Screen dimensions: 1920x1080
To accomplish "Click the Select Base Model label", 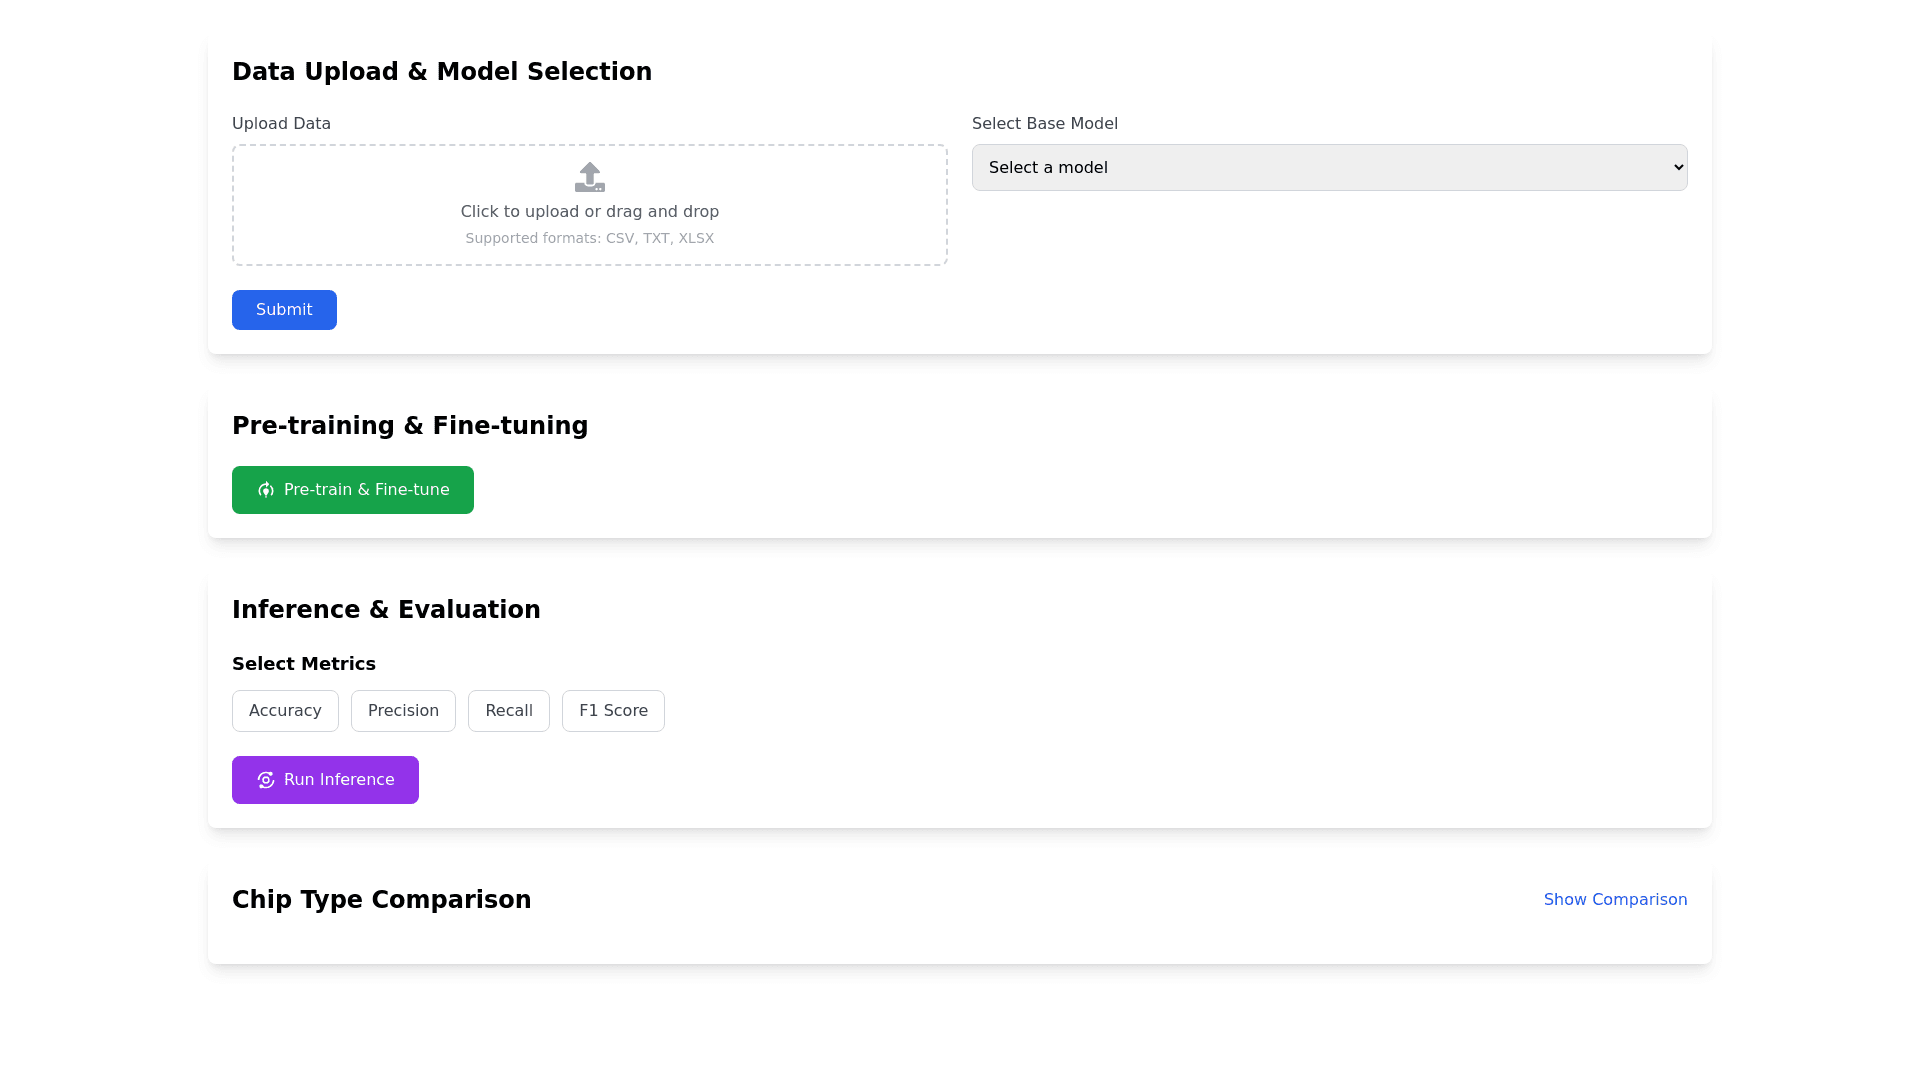I will 1044,124.
